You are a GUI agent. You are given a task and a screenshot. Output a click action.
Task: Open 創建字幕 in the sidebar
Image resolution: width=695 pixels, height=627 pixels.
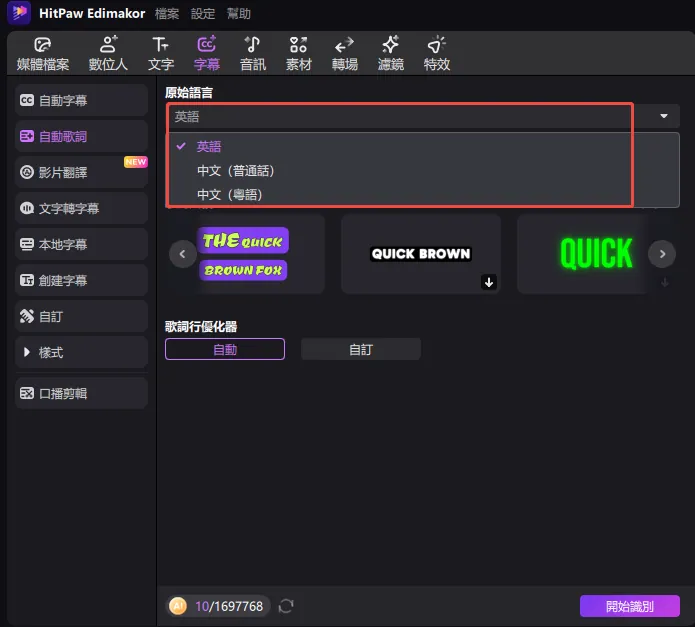point(82,280)
